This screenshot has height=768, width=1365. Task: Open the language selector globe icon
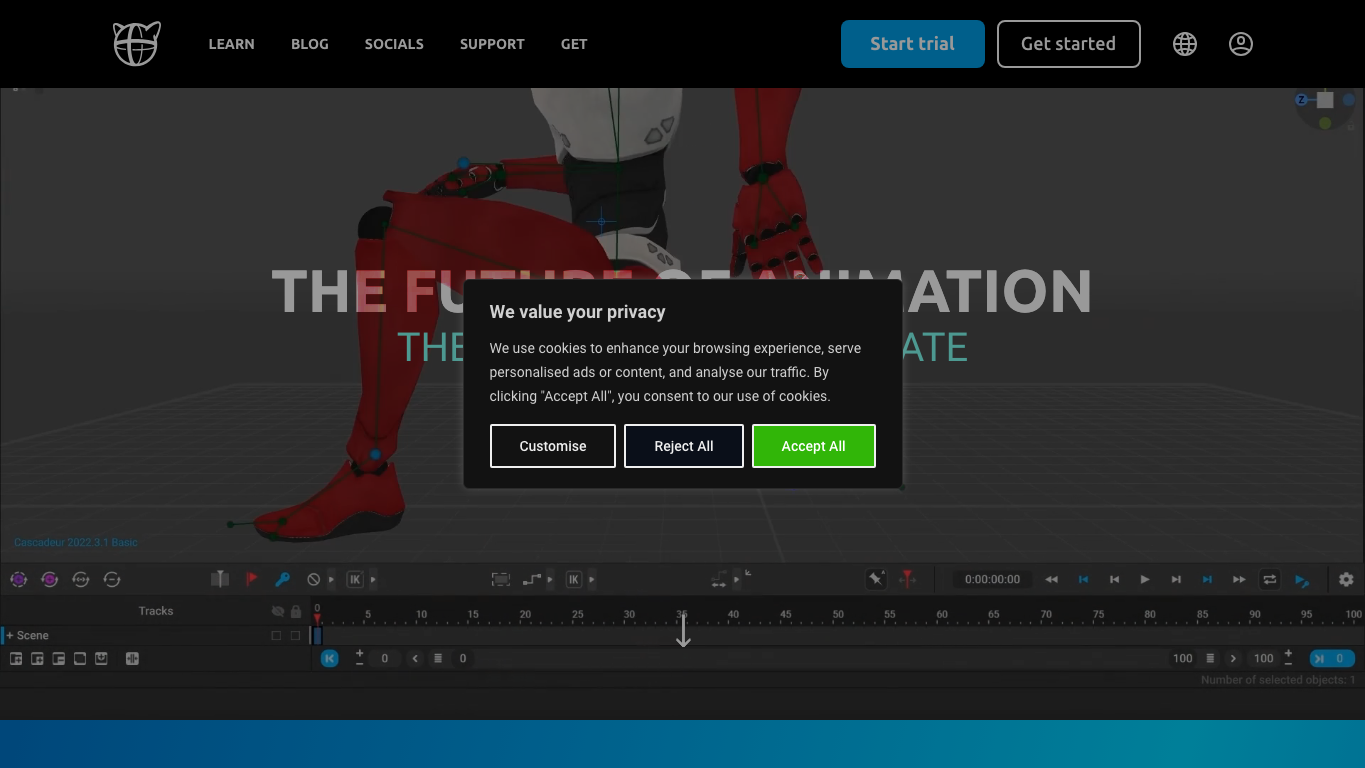pyautogui.click(x=1185, y=44)
